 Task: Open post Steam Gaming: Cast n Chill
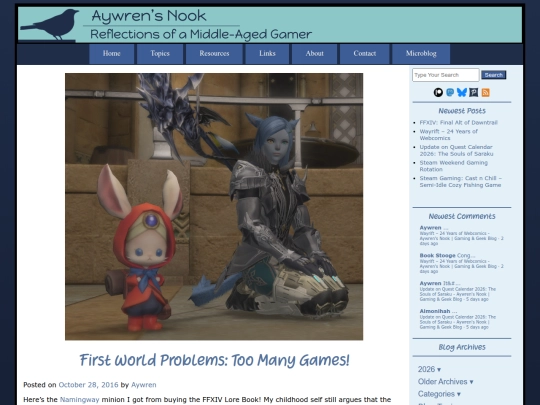[x=460, y=181]
